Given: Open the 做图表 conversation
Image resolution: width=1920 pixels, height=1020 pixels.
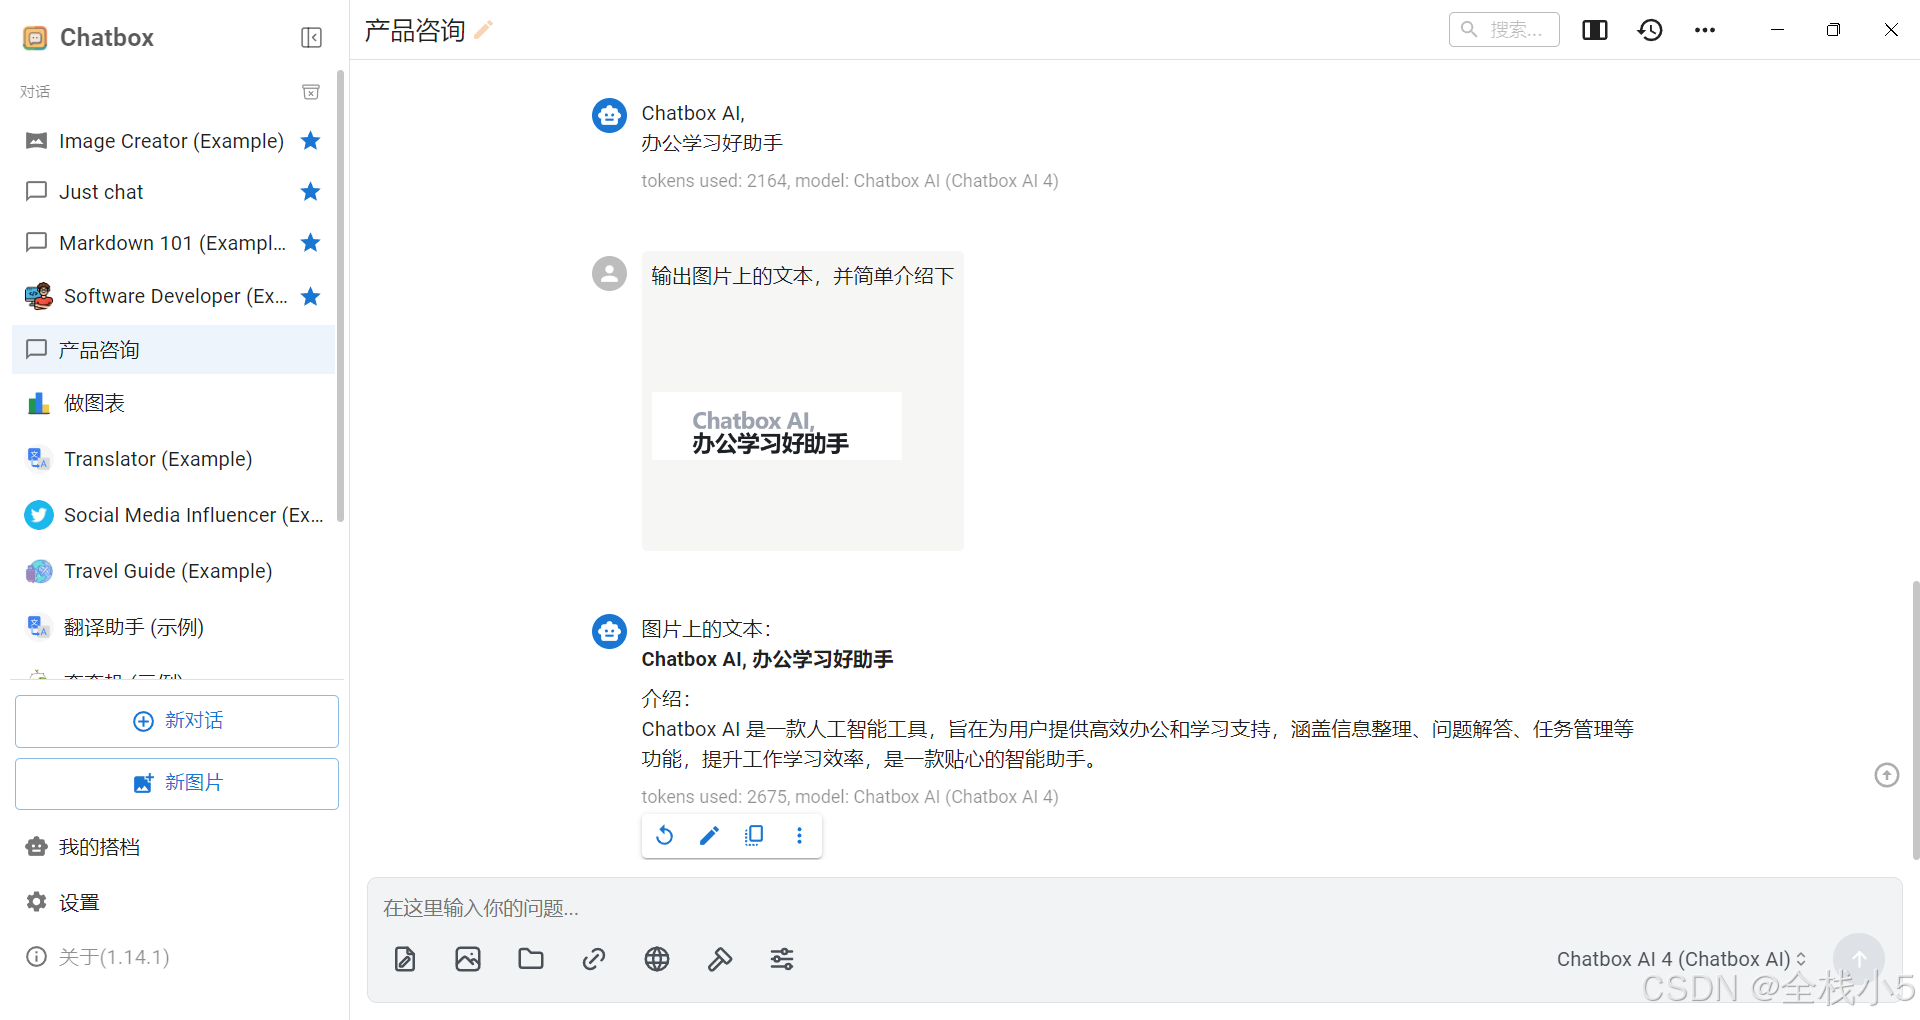Looking at the screenshot, I should 173,403.
